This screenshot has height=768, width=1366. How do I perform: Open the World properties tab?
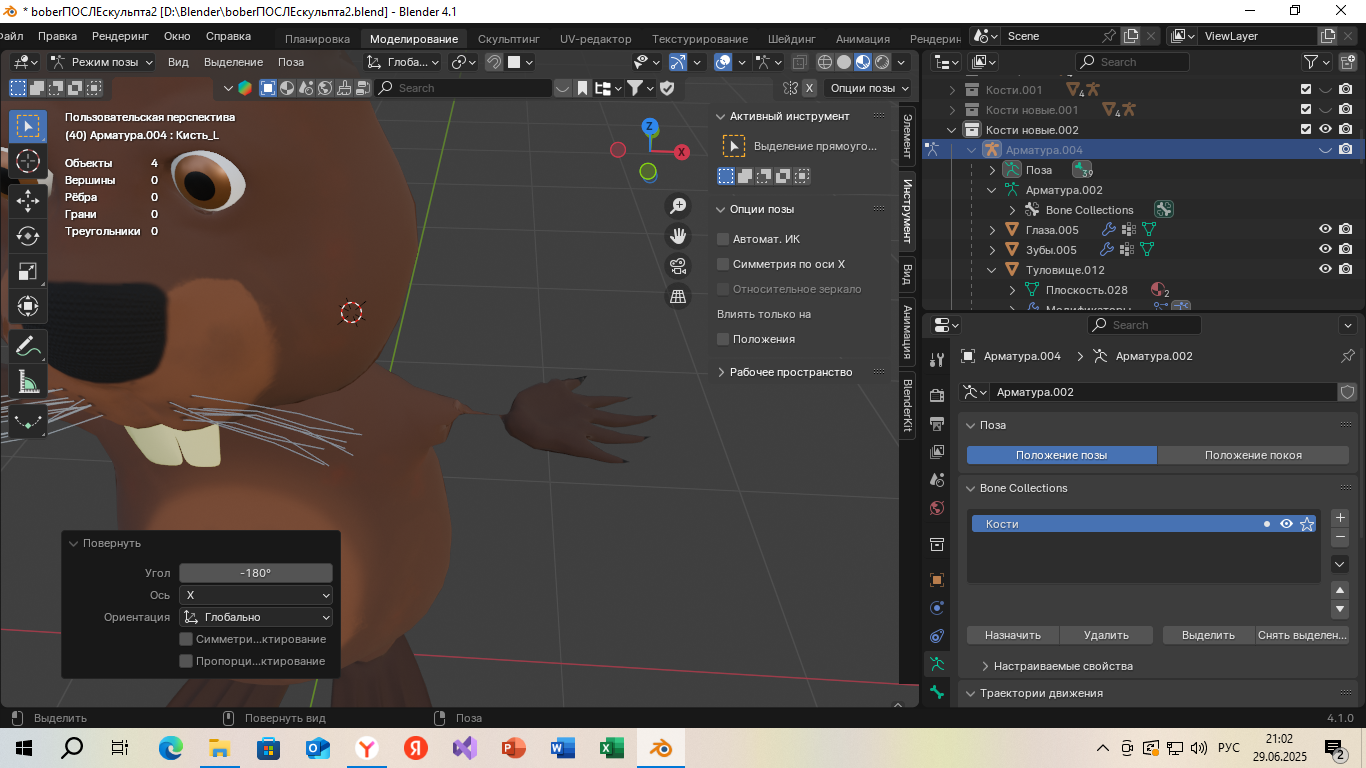coord(937,508)
